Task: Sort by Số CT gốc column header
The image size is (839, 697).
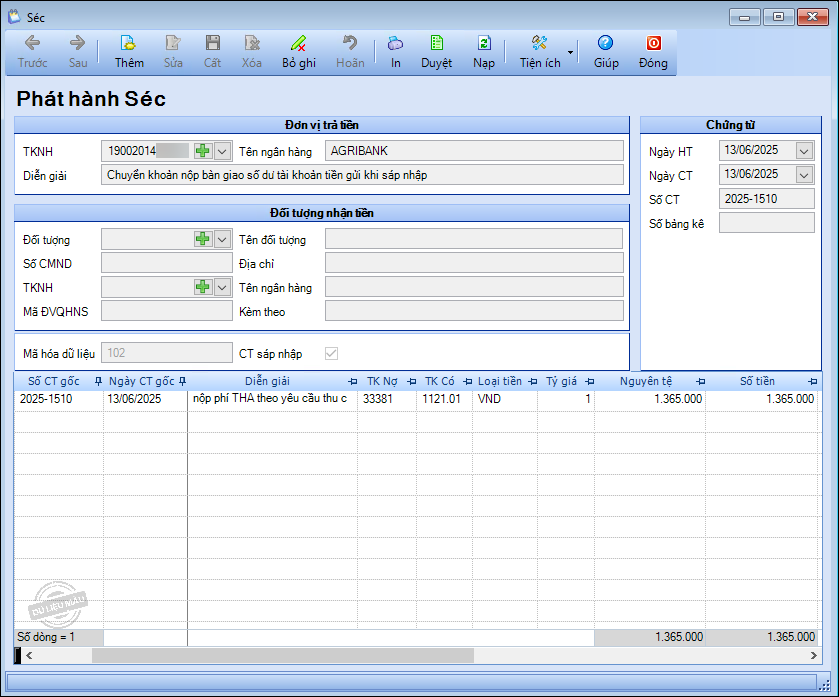Action: click(54, 381)
